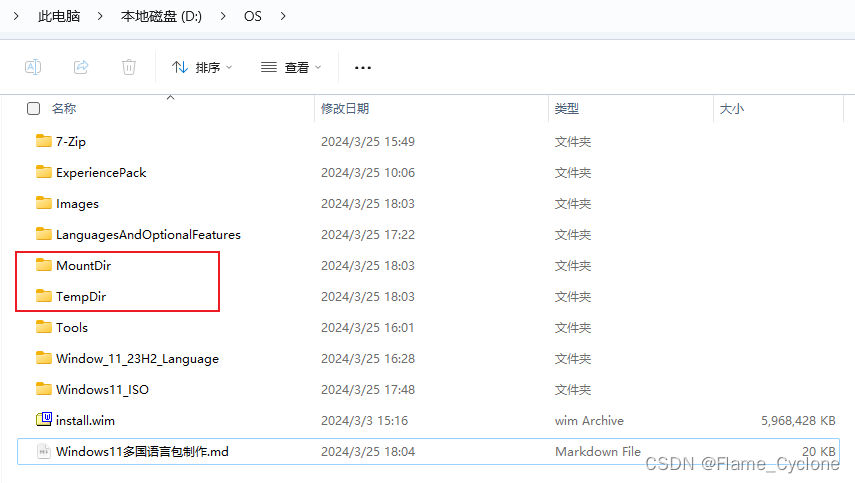
Task: Select the Window_11_23H2_Language folder name
Action: pyautogui.click(x=137, y=359)
